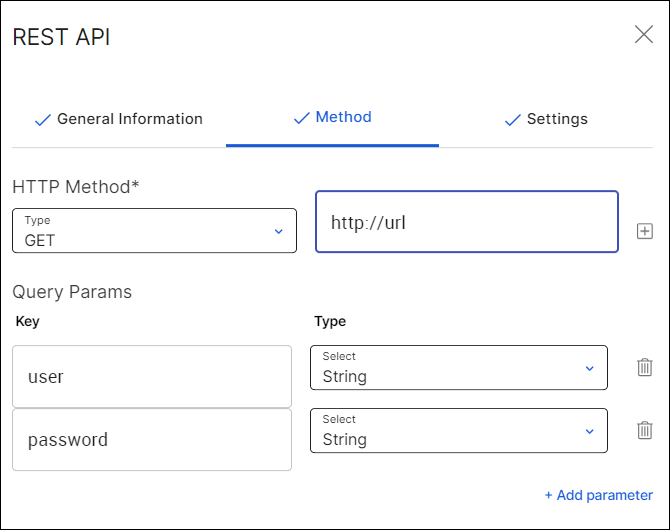Click the checkmark icon beside Method
This screenshot has height=530, width=670.
[301, 118]
